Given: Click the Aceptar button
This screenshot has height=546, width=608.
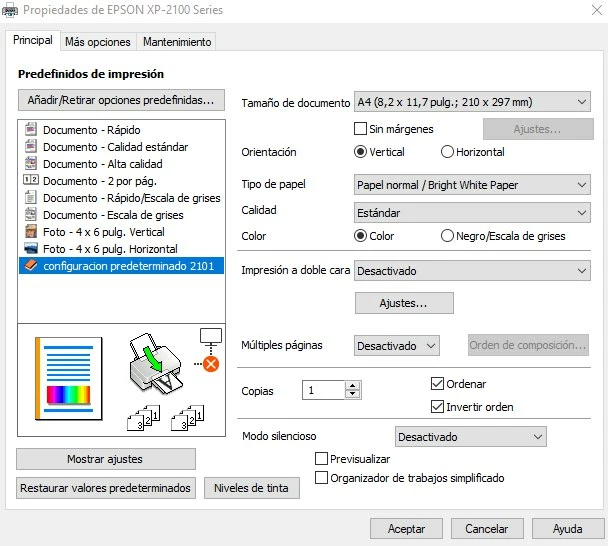Looking at the screenshot, I should pos(406,529).
